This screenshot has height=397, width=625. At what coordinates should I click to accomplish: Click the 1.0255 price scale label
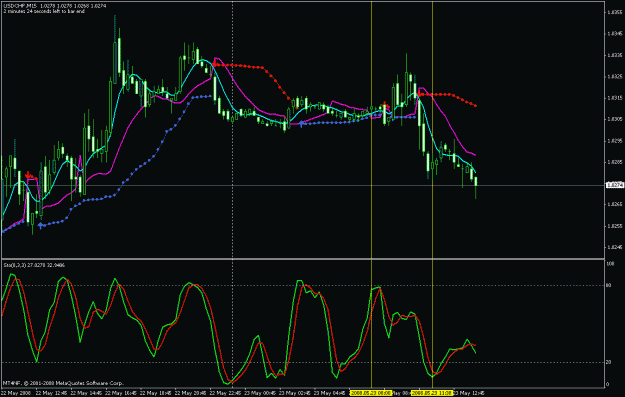click(615, 226)
